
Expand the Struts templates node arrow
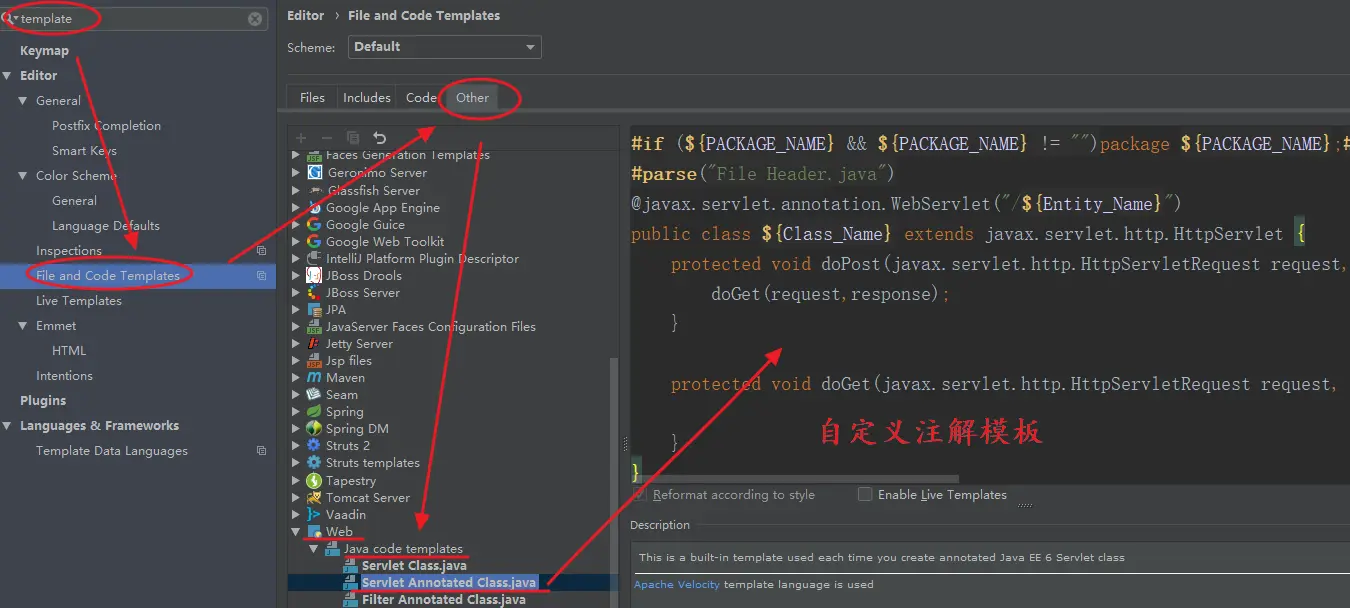pos(296,463)
